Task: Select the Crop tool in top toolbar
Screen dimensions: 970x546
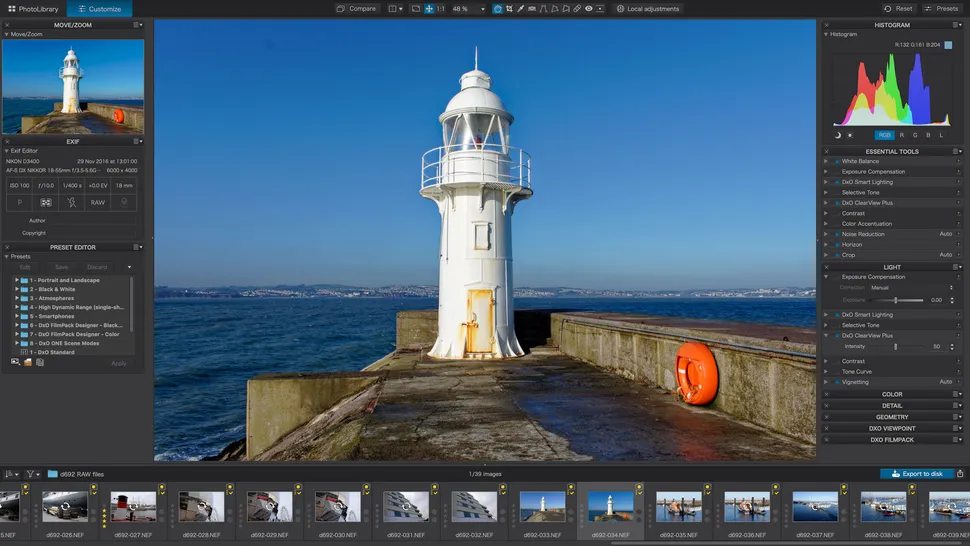Action: (510, 9)
